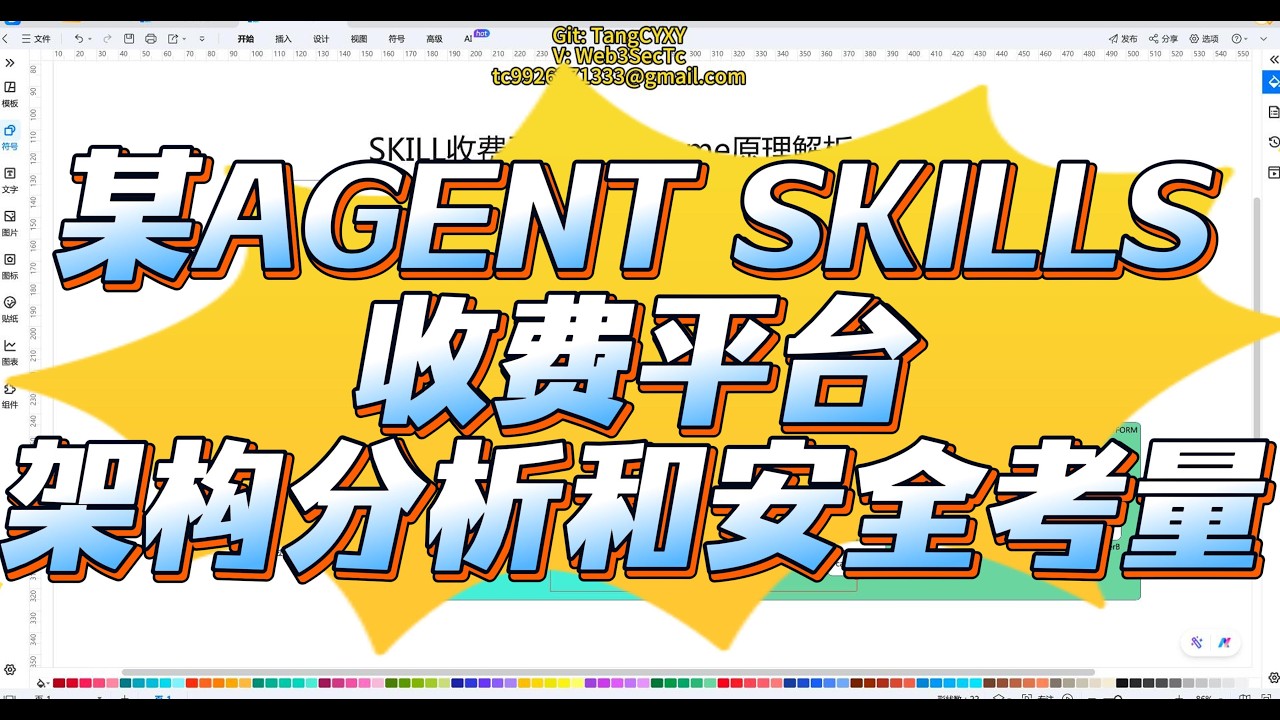Click the horizontal canvas scrollbar
The height and width of the screenshot is (720, 1280).
(608, 672)
